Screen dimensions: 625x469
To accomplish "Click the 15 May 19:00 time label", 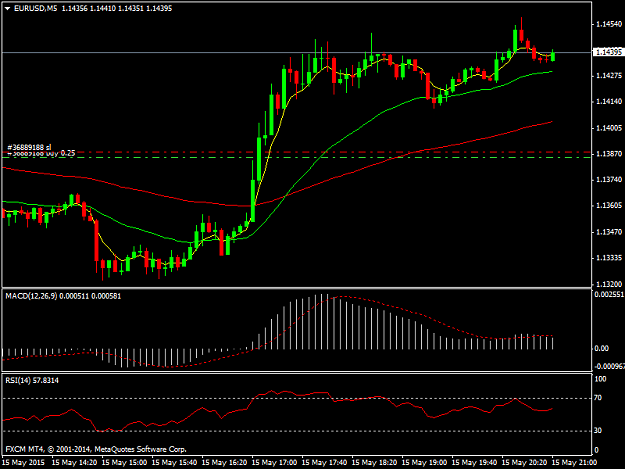I will [x=425, y=463].
